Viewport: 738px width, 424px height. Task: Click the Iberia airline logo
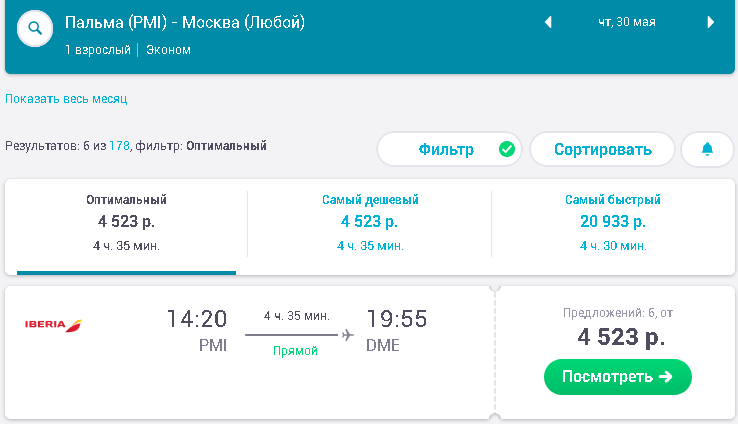click(x=53, y=325)
